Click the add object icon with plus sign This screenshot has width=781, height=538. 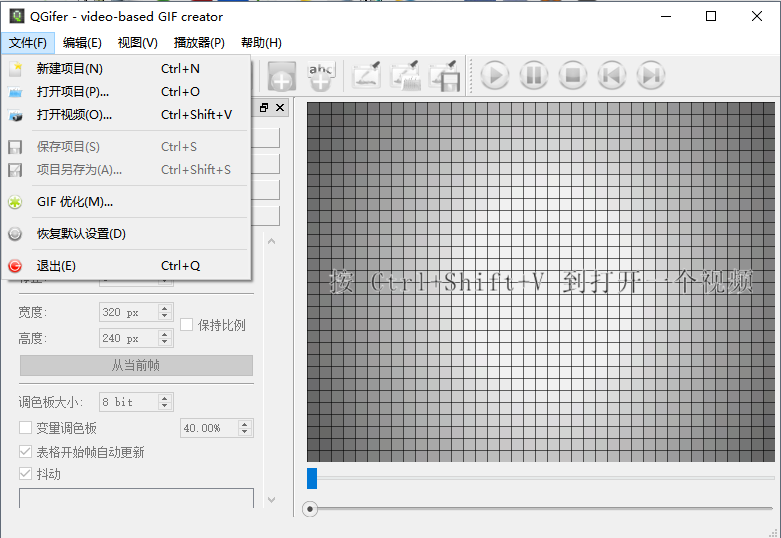282,76
